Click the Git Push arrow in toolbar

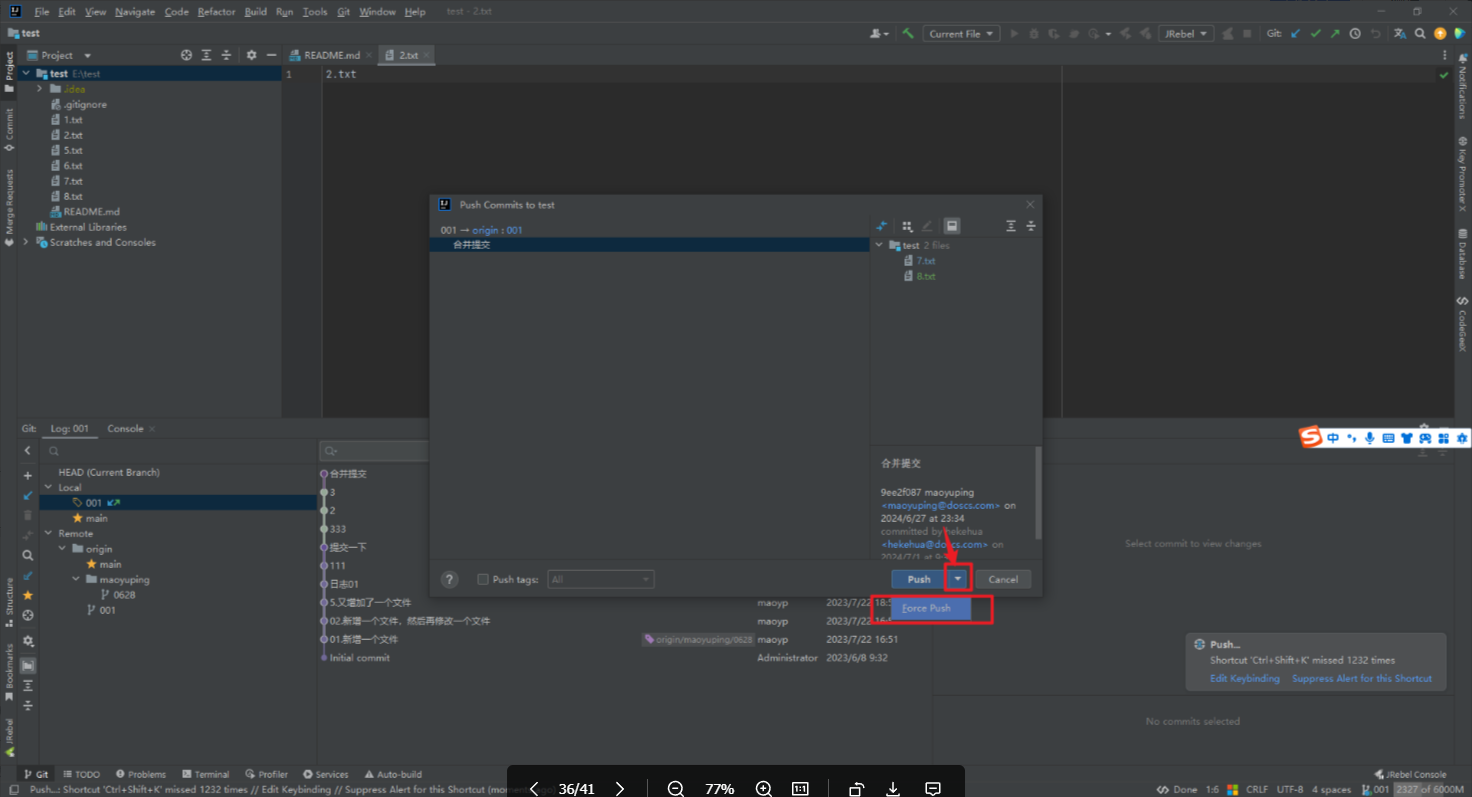1335,33
